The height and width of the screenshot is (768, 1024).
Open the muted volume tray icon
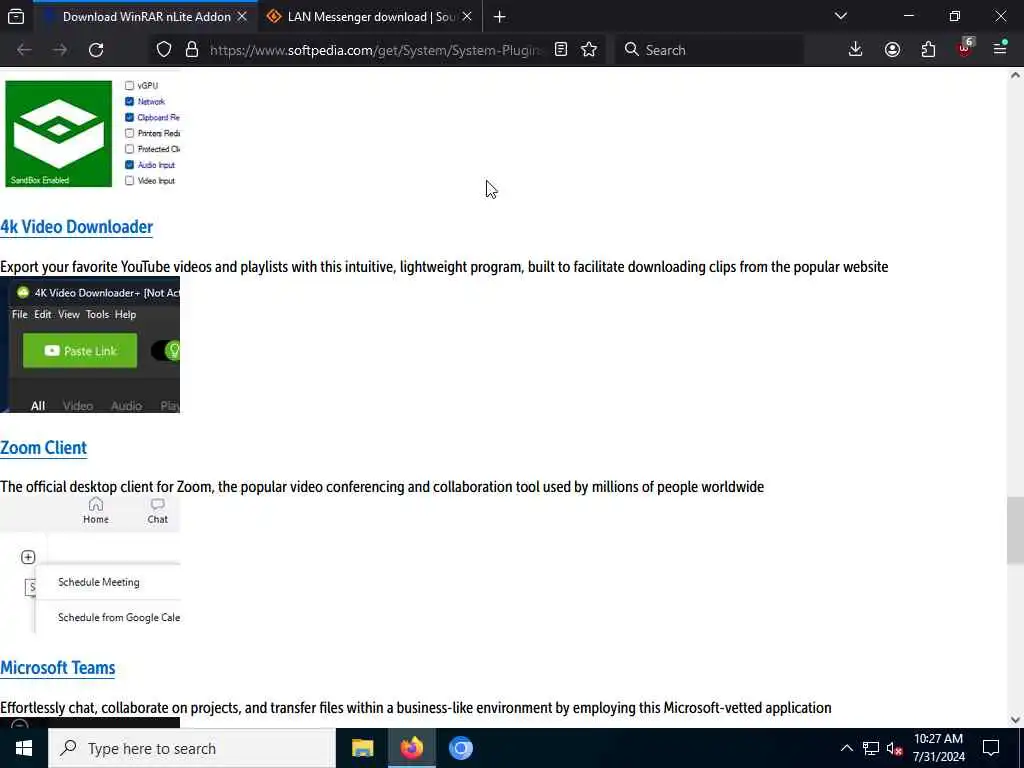pyautogui.click(x=895, y=748)
